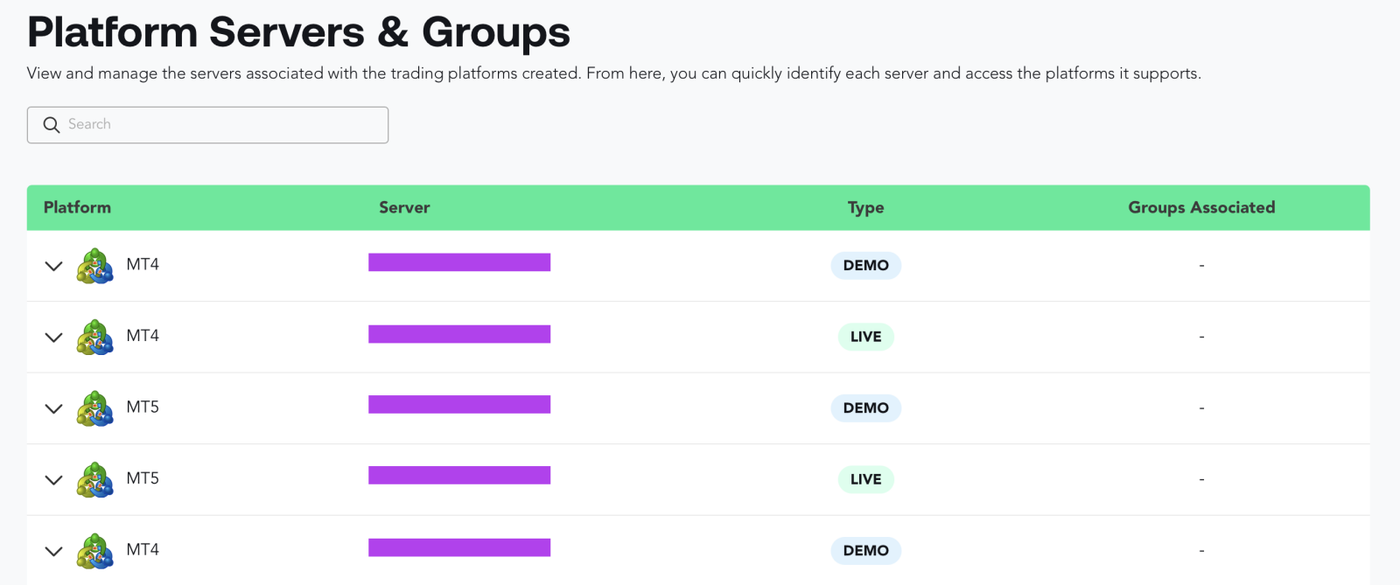Click the MetaTrader icon in the MT5 LIVE row
The width and height of the screenshot is (1400, 585).
95,479
